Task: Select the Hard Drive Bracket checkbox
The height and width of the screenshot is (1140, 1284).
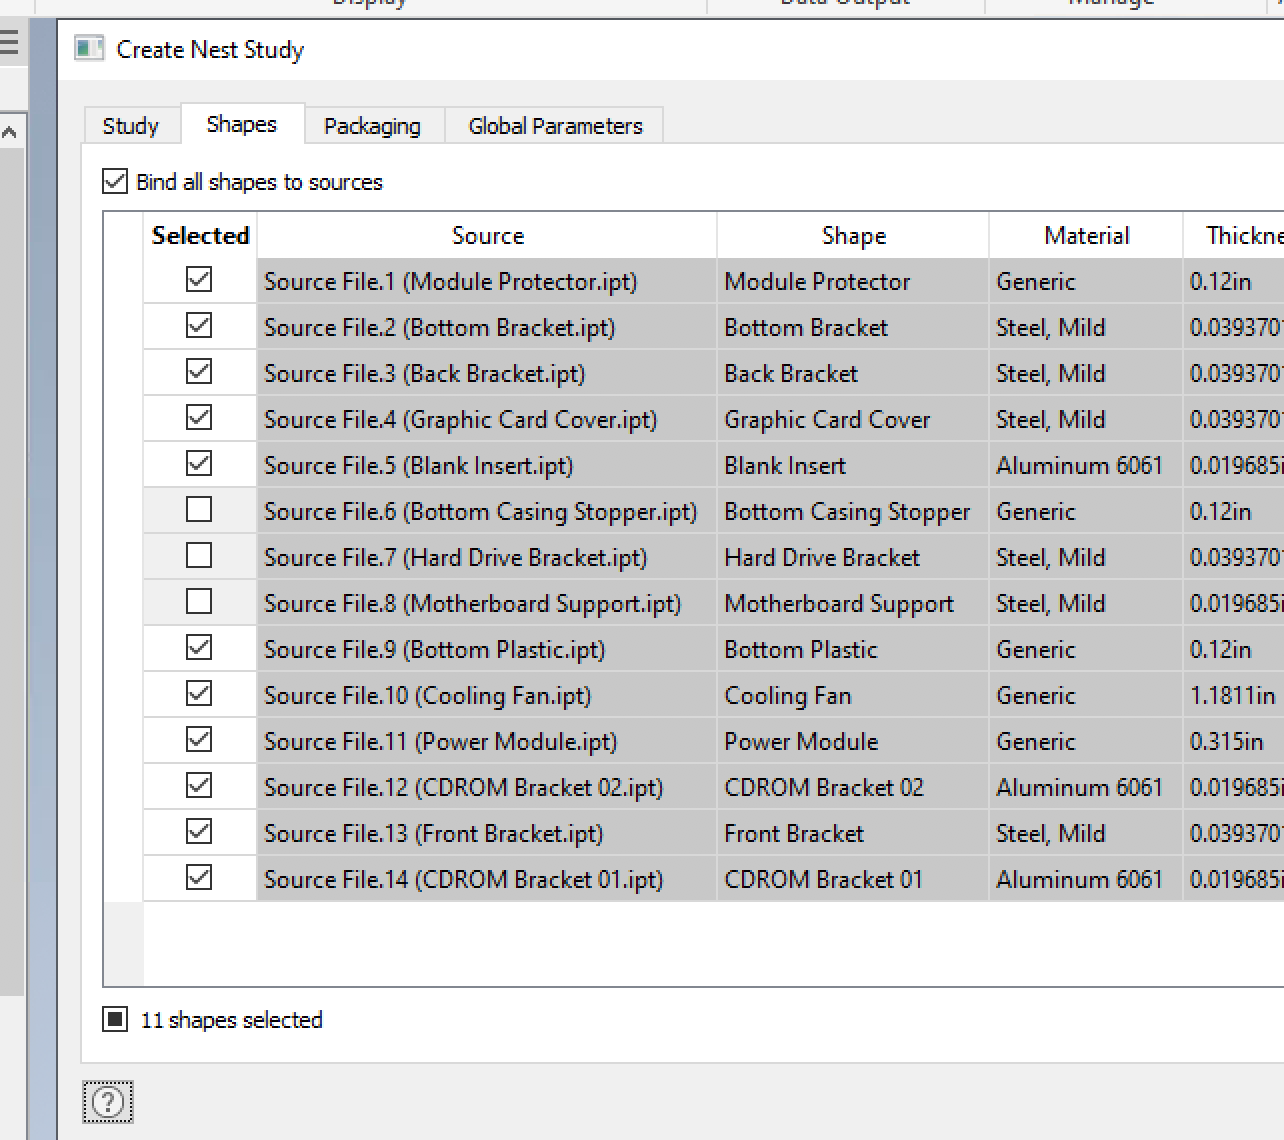Action: pos(199,555)
